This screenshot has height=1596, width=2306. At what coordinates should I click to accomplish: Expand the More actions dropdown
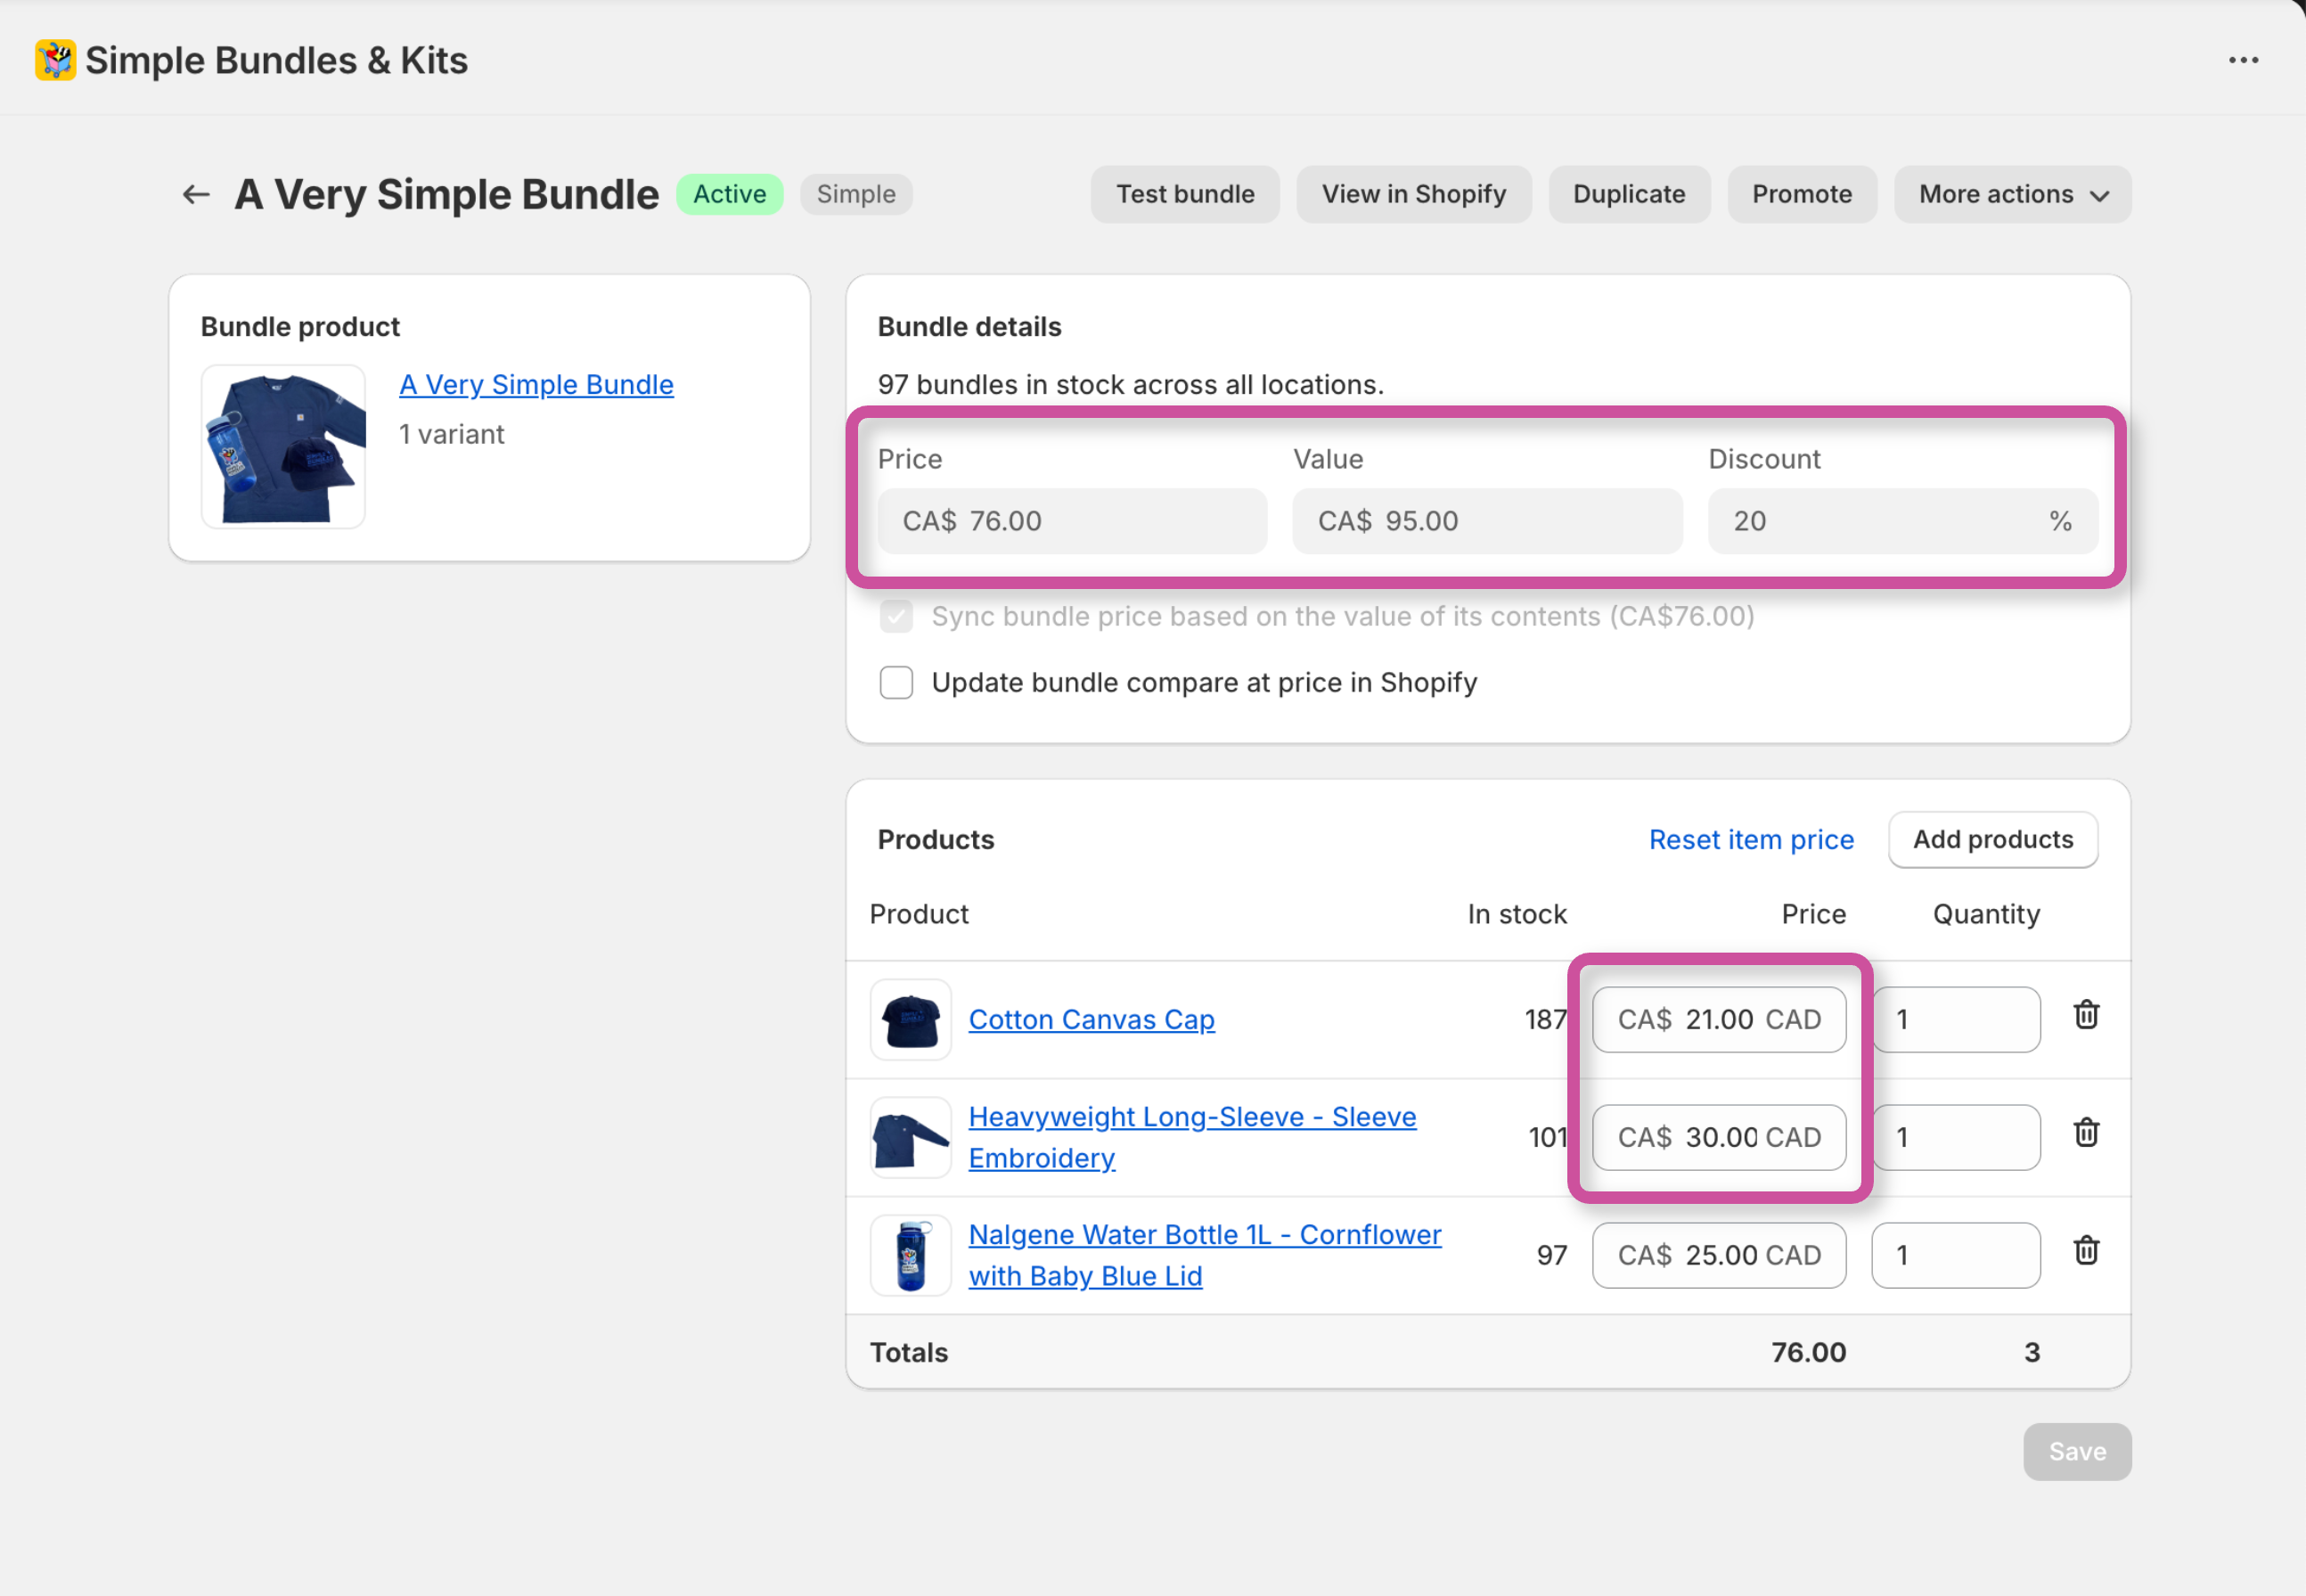coord(2012,194)
